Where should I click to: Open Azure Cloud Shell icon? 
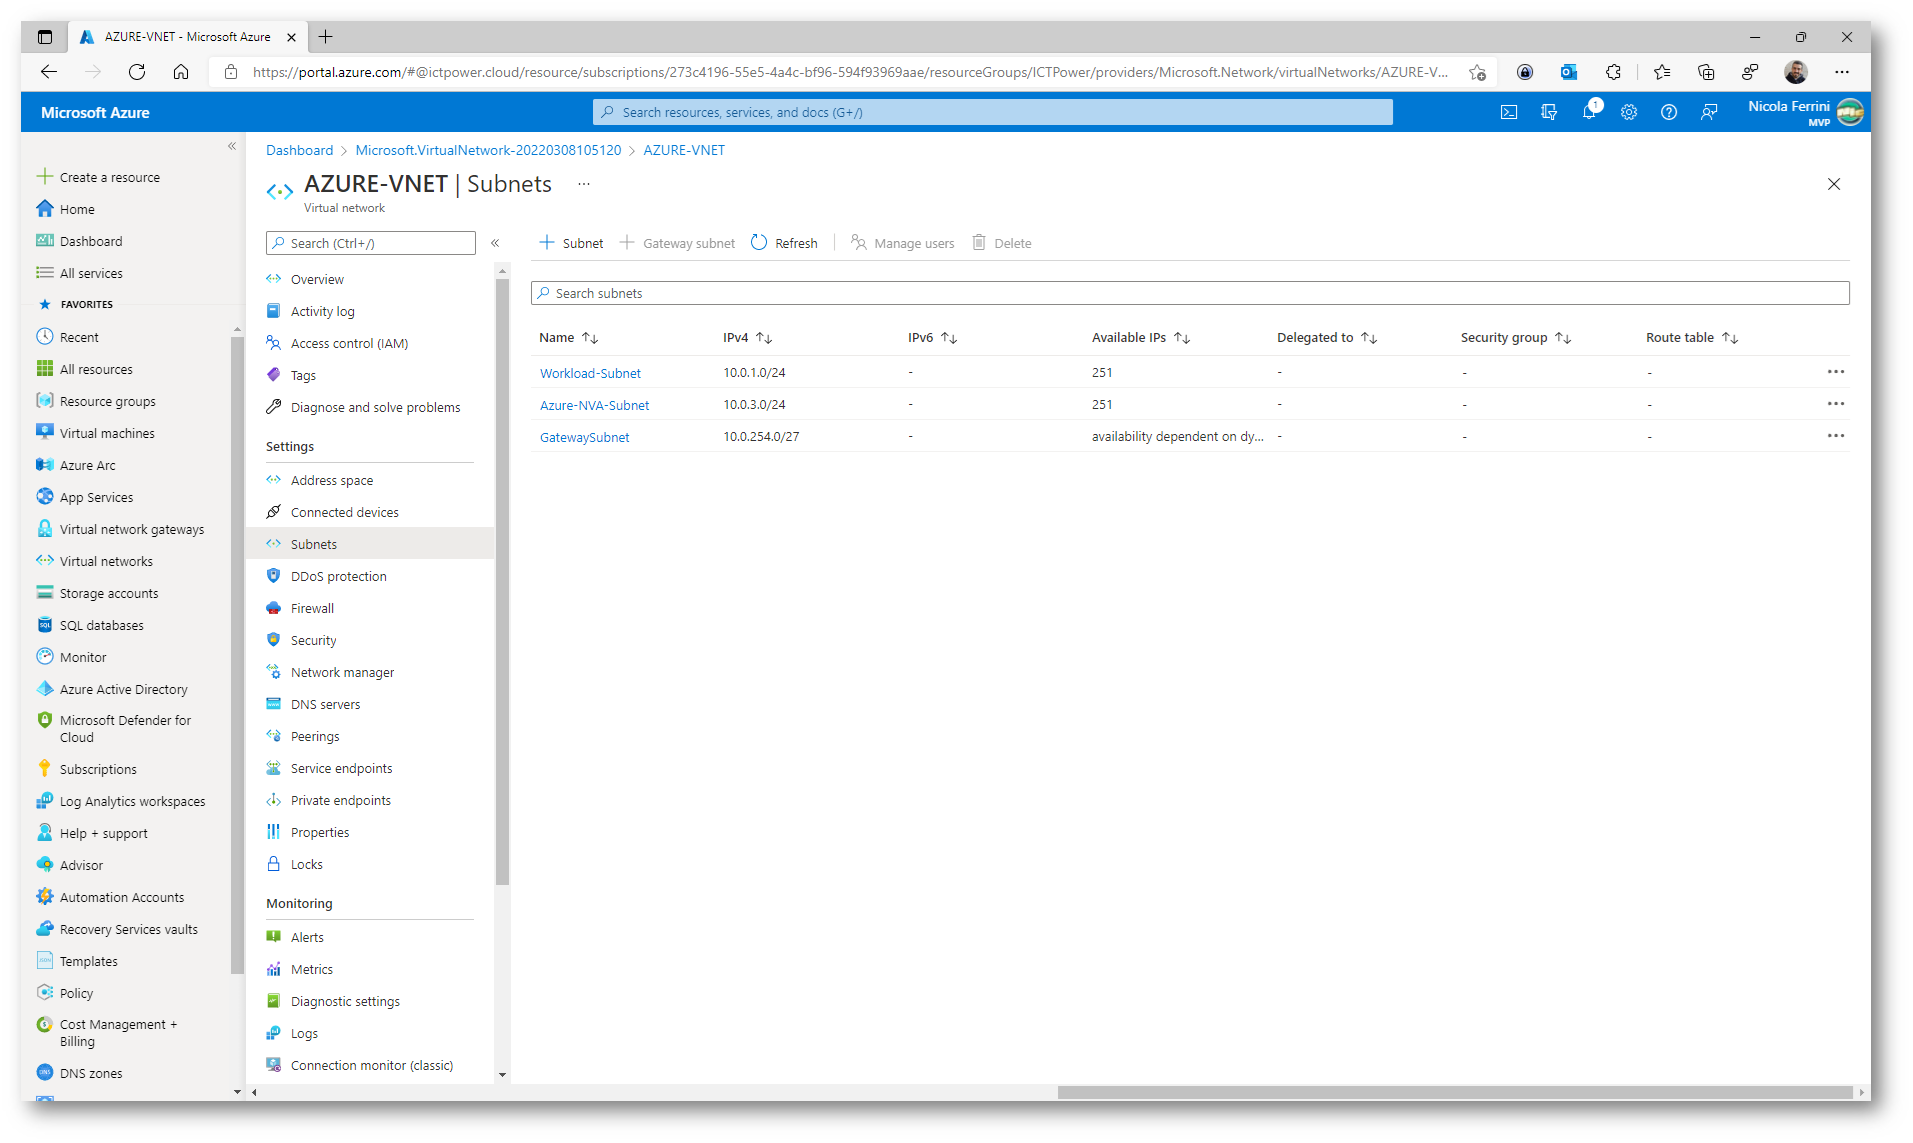(1509, 112)
